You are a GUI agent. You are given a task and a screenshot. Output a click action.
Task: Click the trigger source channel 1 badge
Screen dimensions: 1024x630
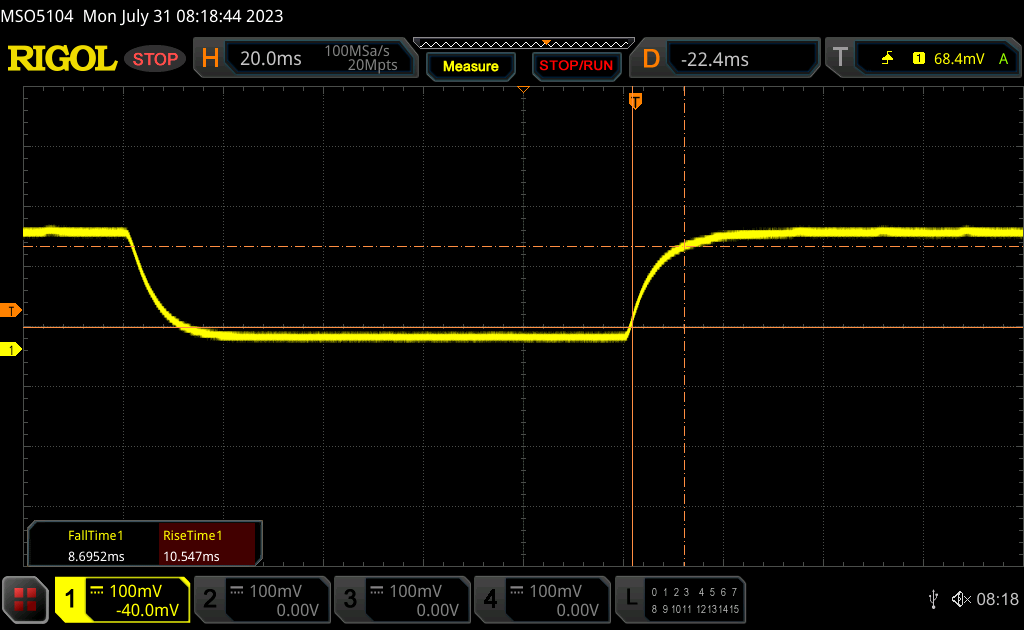tap(919, 59)
